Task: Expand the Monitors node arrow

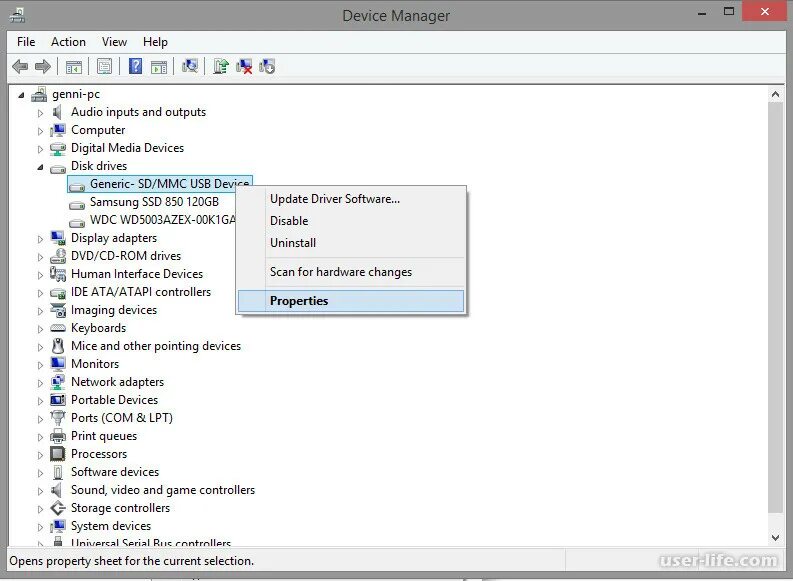Action: pyautogui.click(x=40, y=365)
